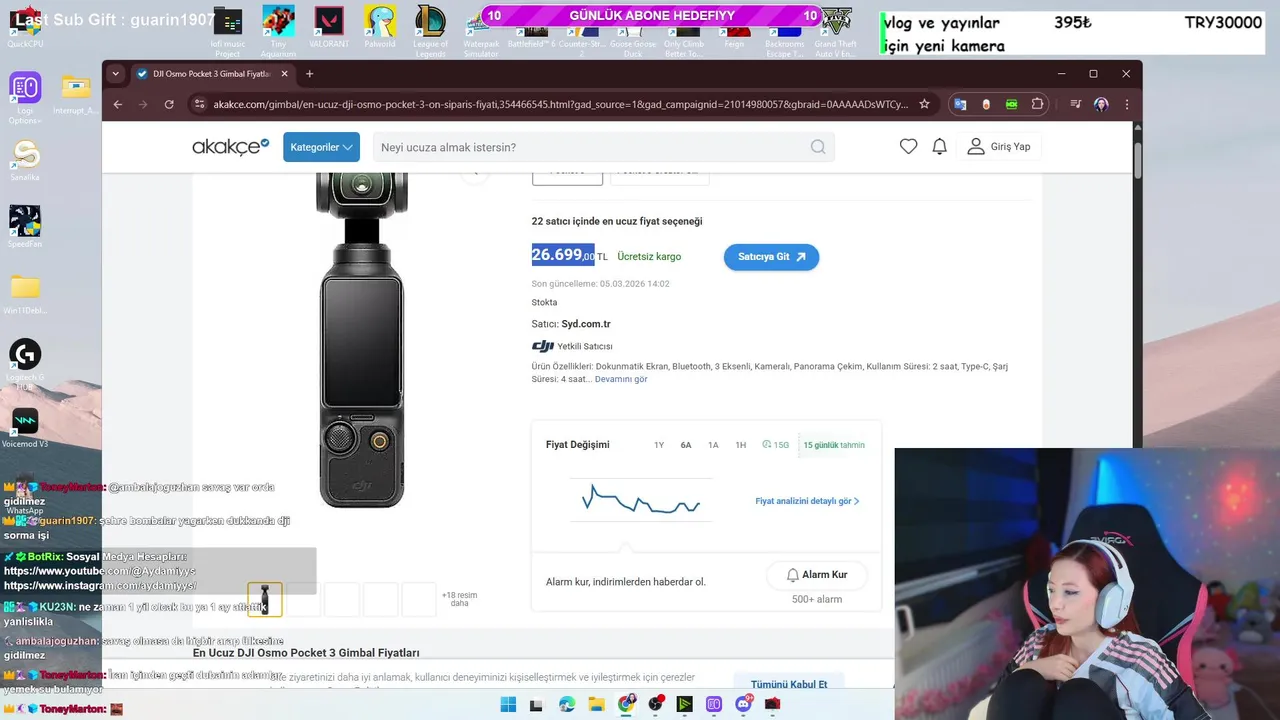Click the Ücretsiz kargo label
1280x720 pixels.
[x=649, y=257]
